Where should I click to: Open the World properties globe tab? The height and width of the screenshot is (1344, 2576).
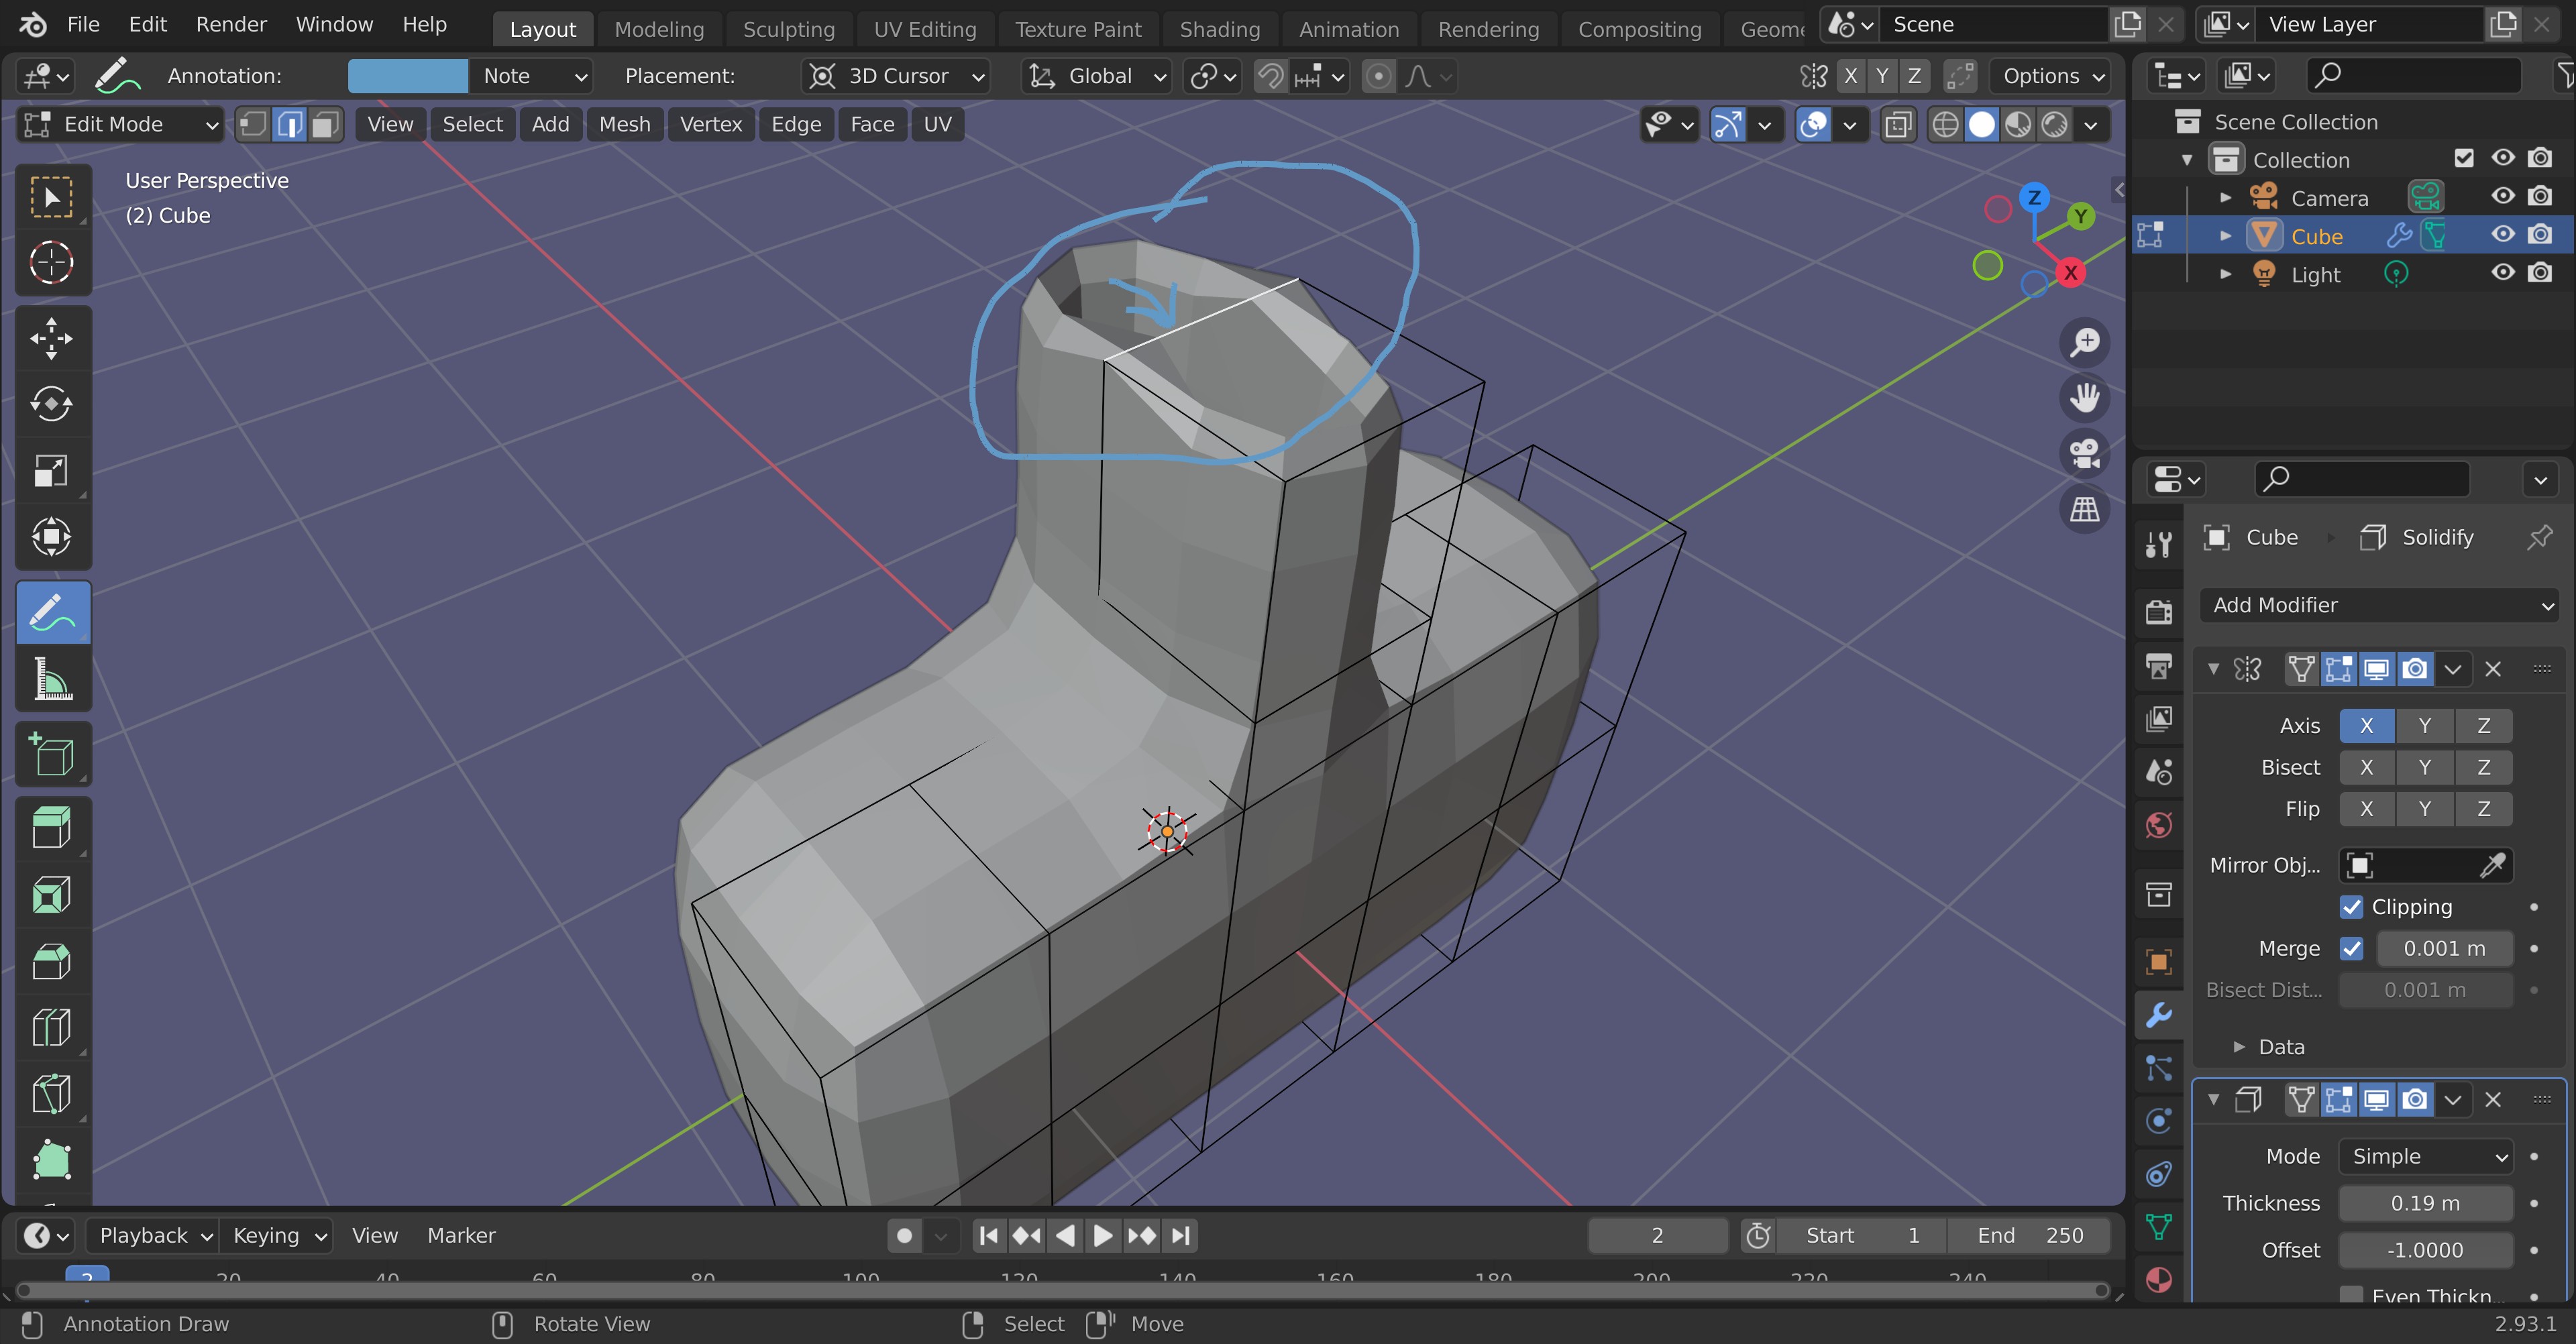(x=2159, y=825)
